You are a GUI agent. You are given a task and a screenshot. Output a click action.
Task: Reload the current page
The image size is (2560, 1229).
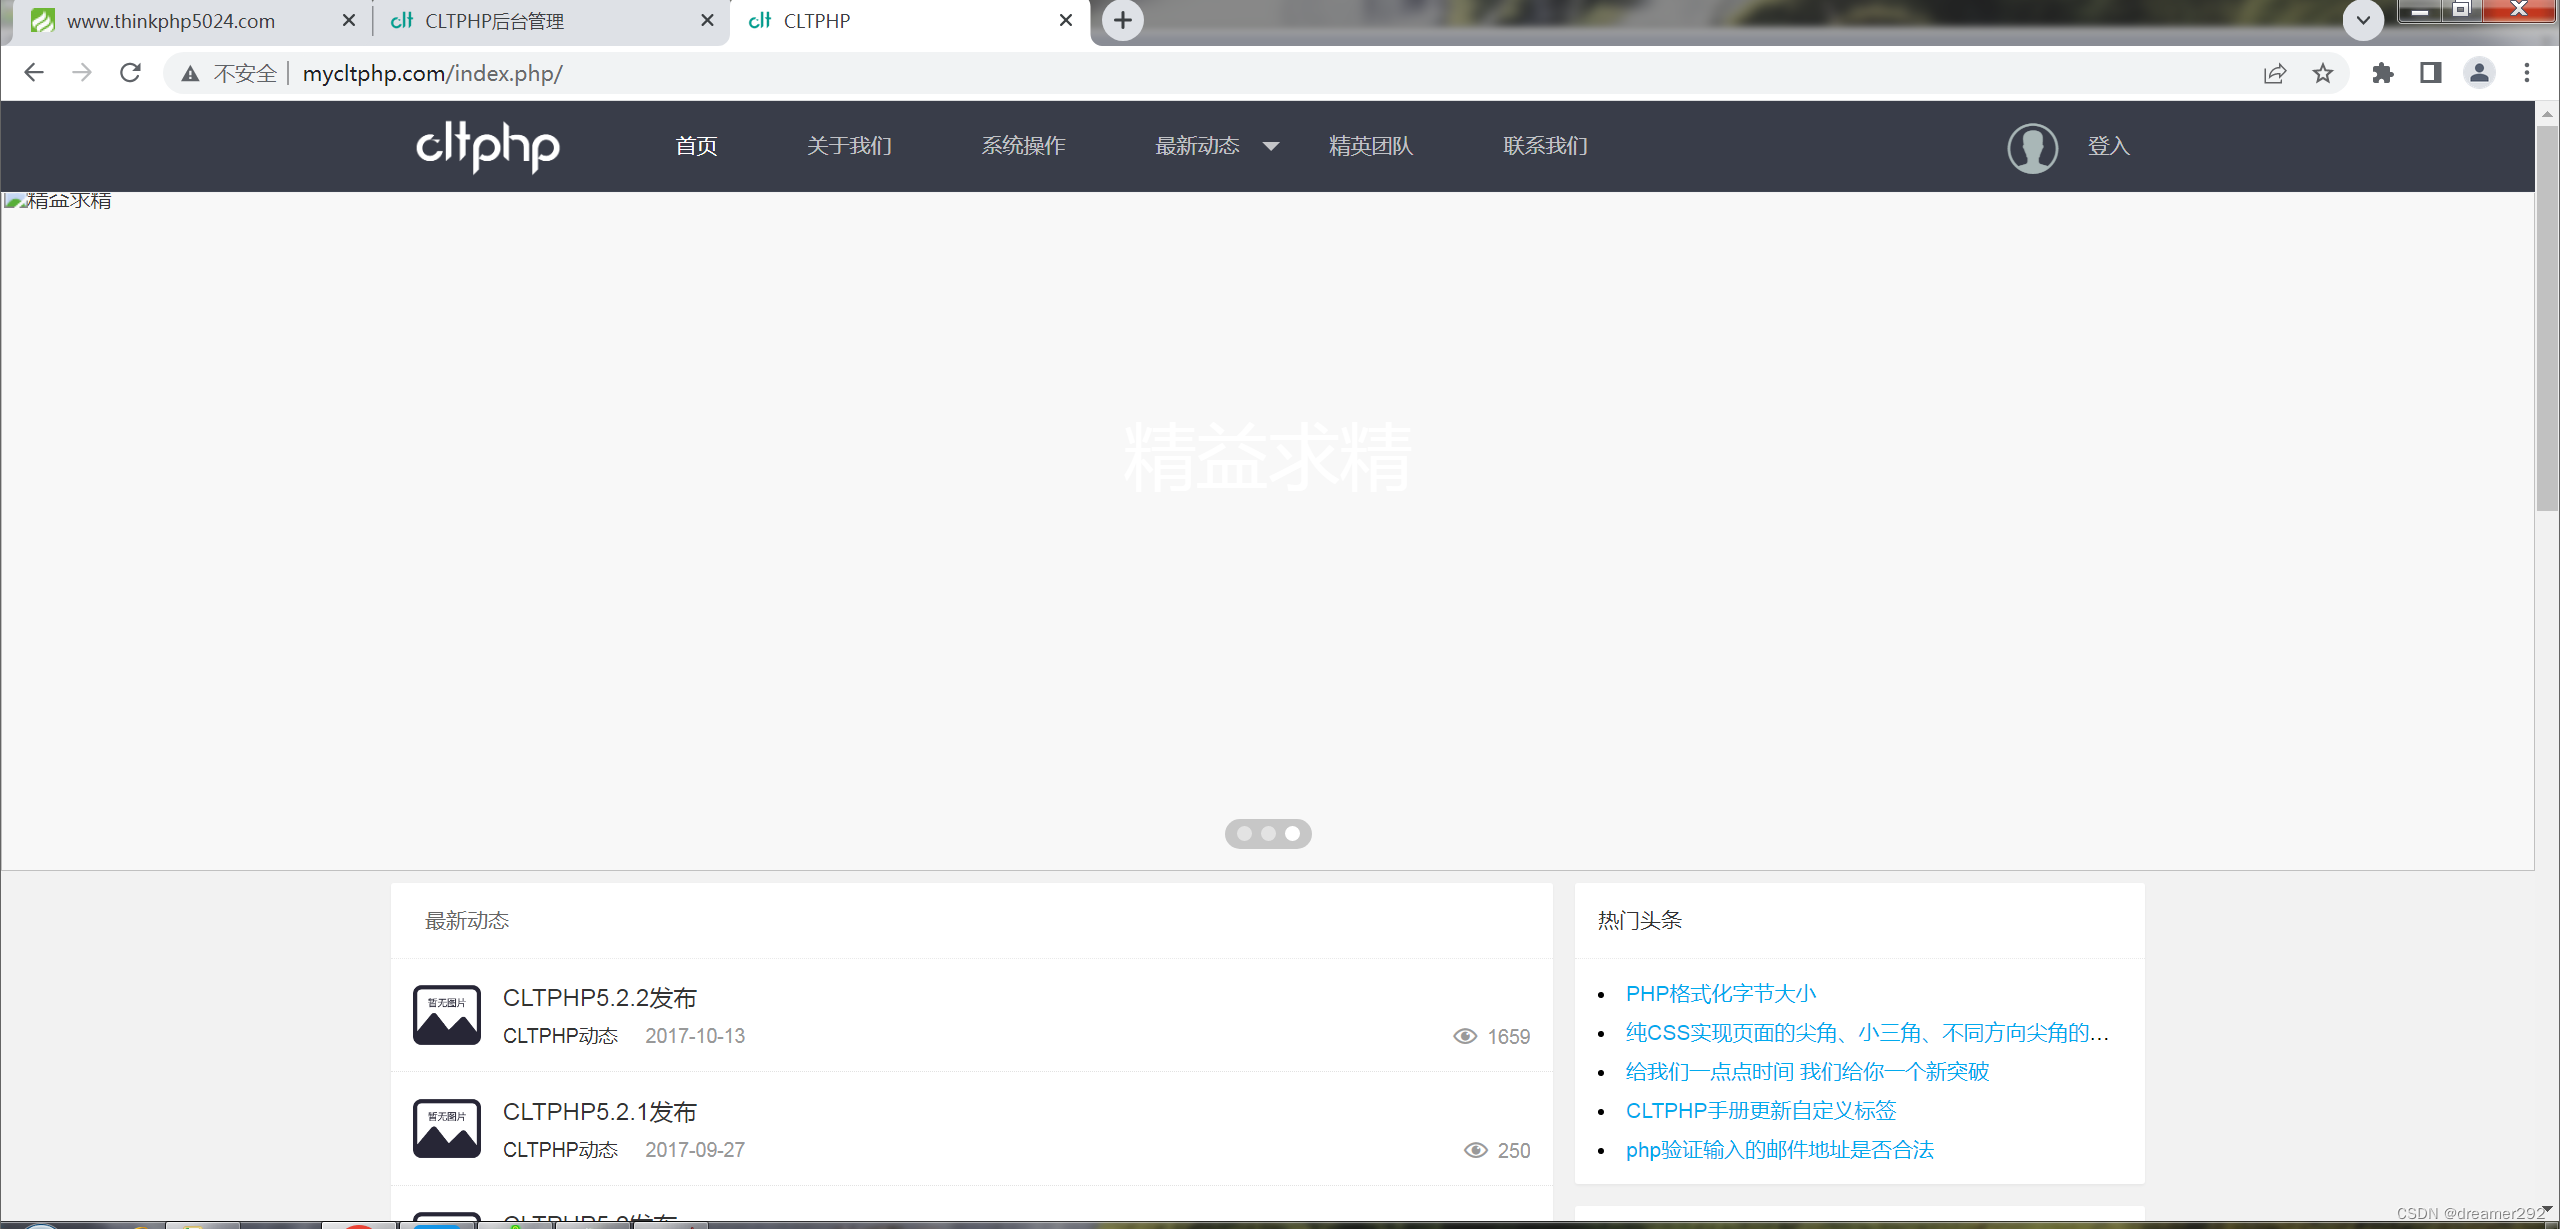[x=130, y=72]
